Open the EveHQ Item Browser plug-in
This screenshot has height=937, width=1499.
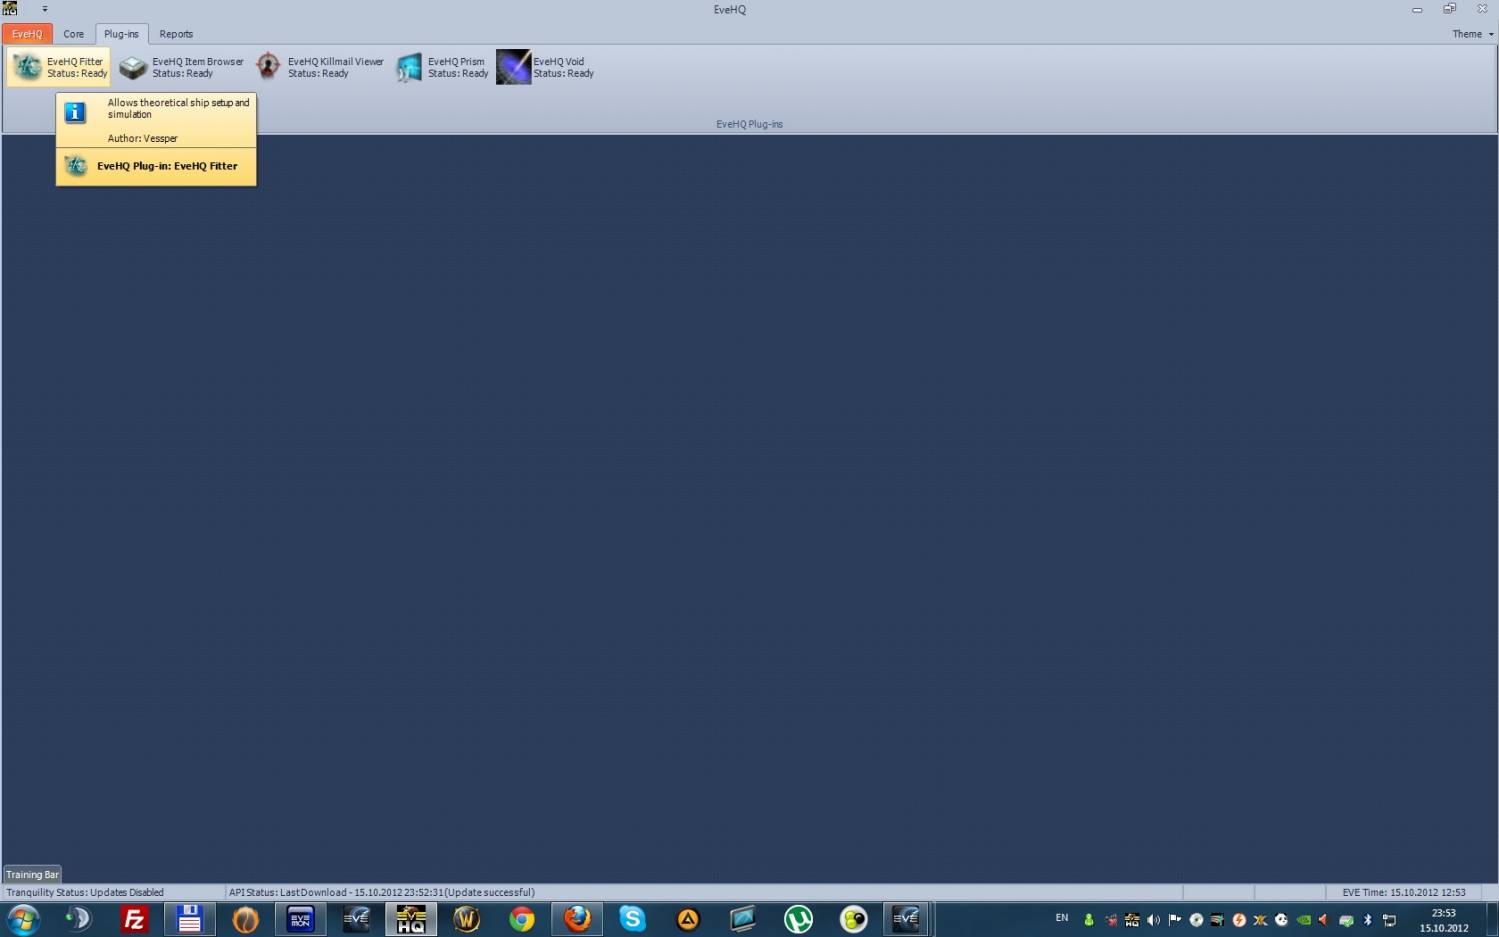point(181,67)
